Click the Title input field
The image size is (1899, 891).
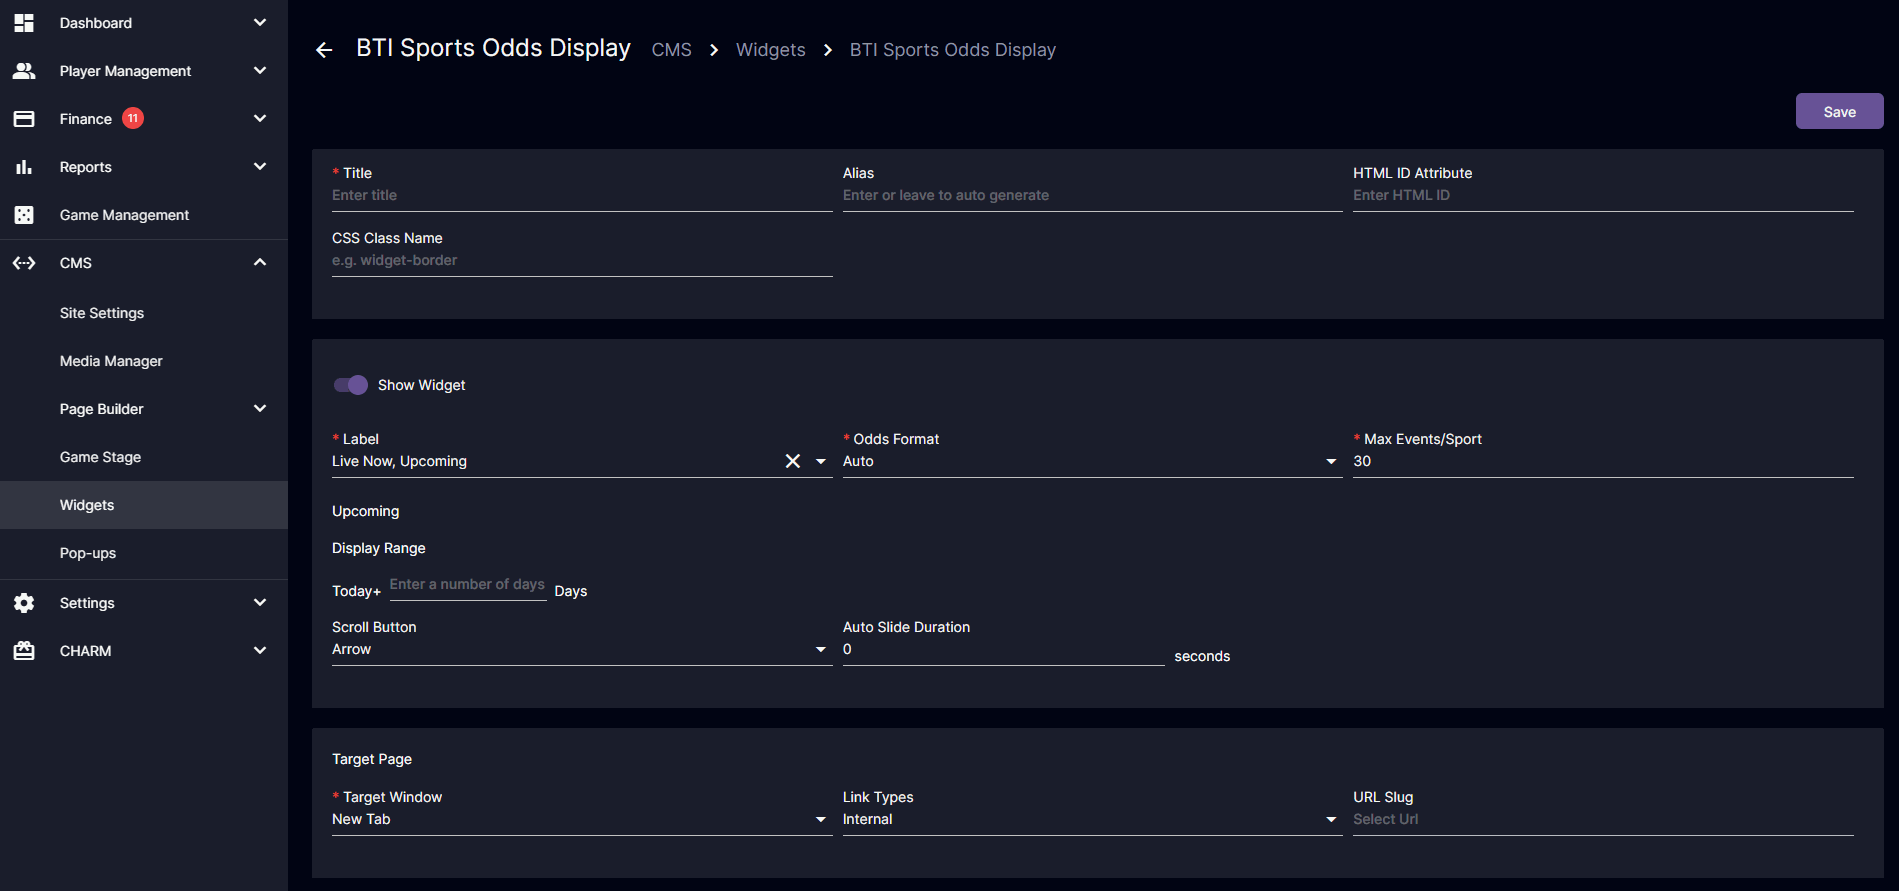point(582,196)
